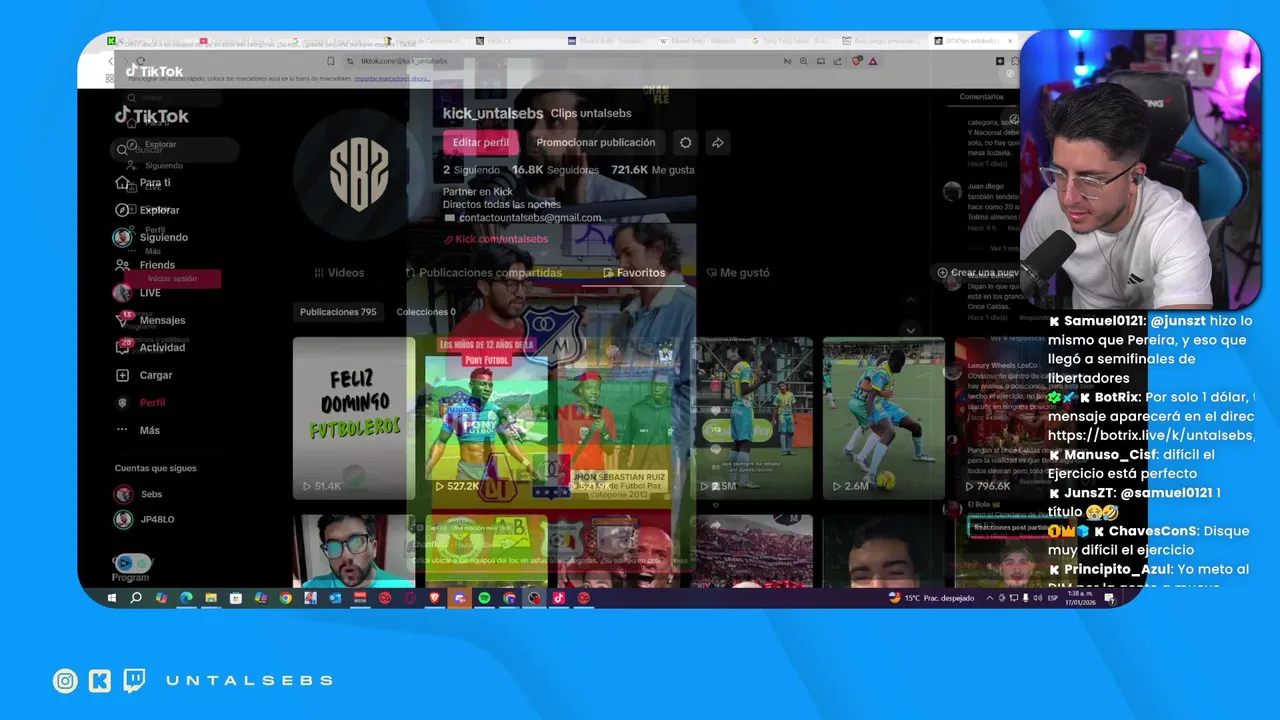Open the Para ti home feed
Screen dimensions: 1280x720
tap(145, 183)
